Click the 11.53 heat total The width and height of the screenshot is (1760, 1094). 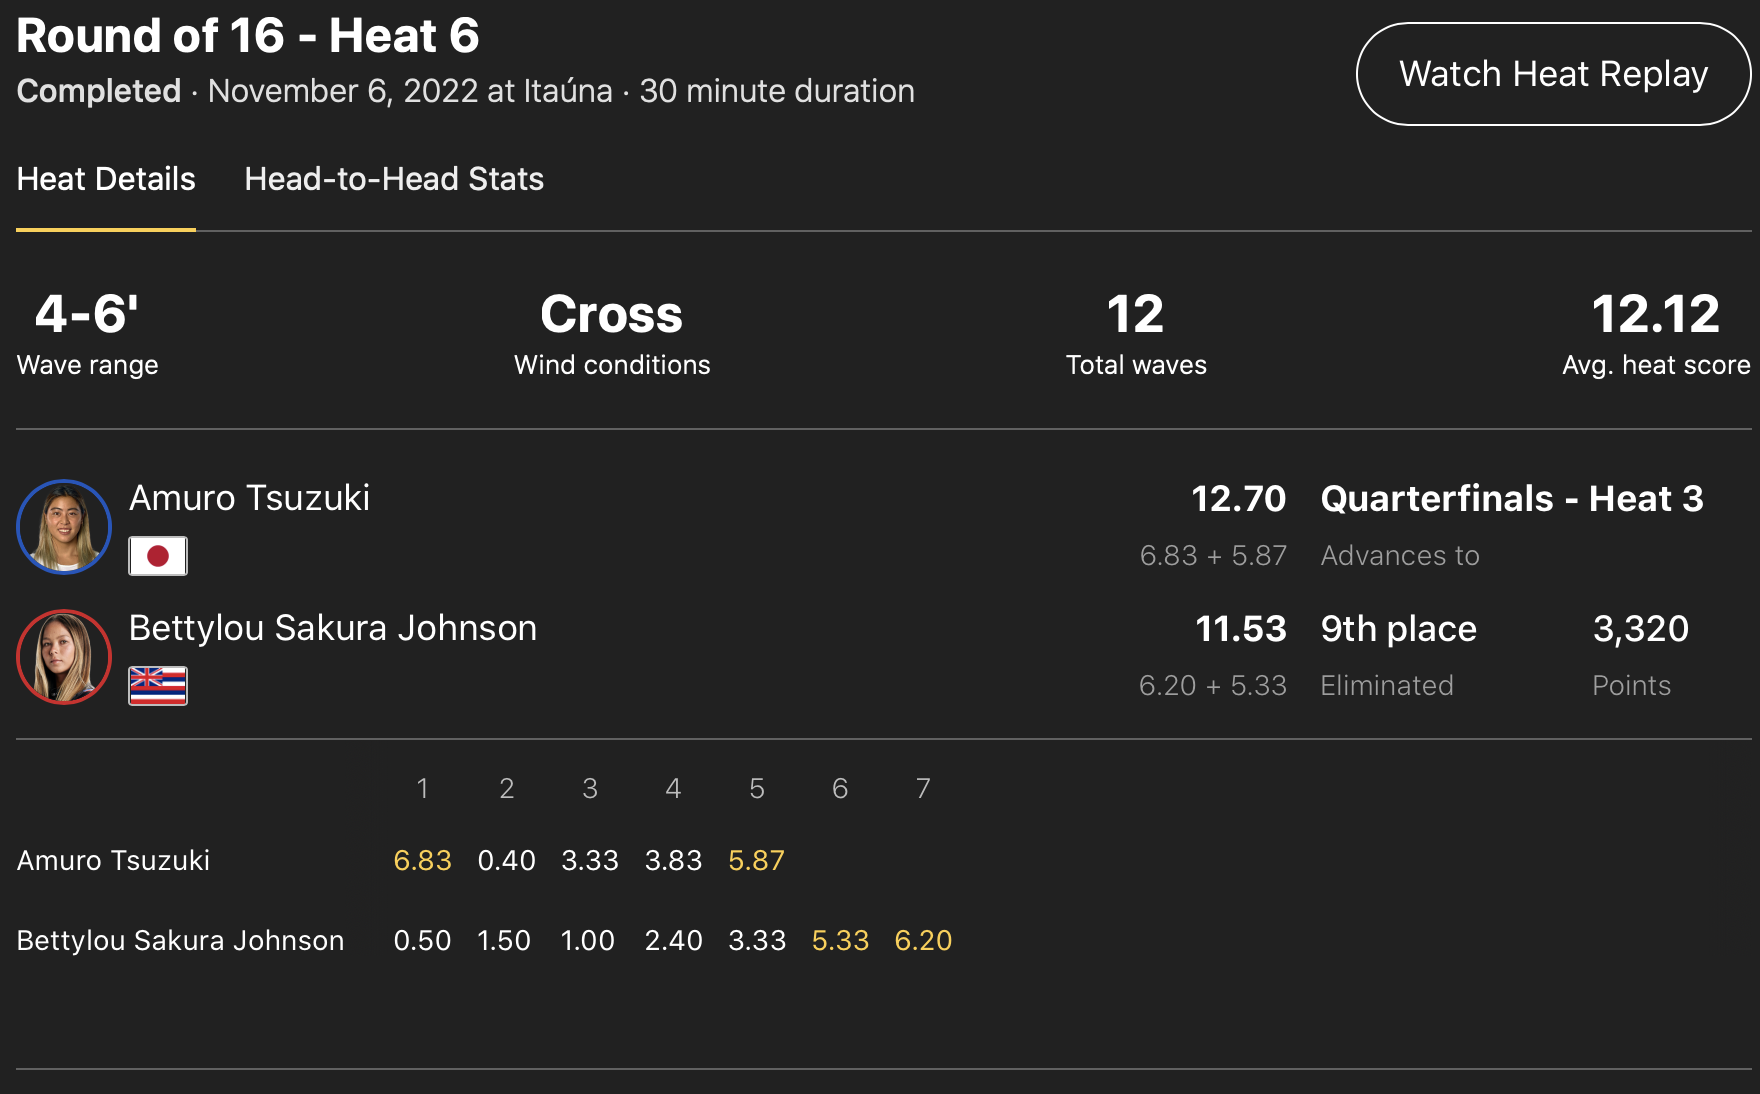point(1240,629)
